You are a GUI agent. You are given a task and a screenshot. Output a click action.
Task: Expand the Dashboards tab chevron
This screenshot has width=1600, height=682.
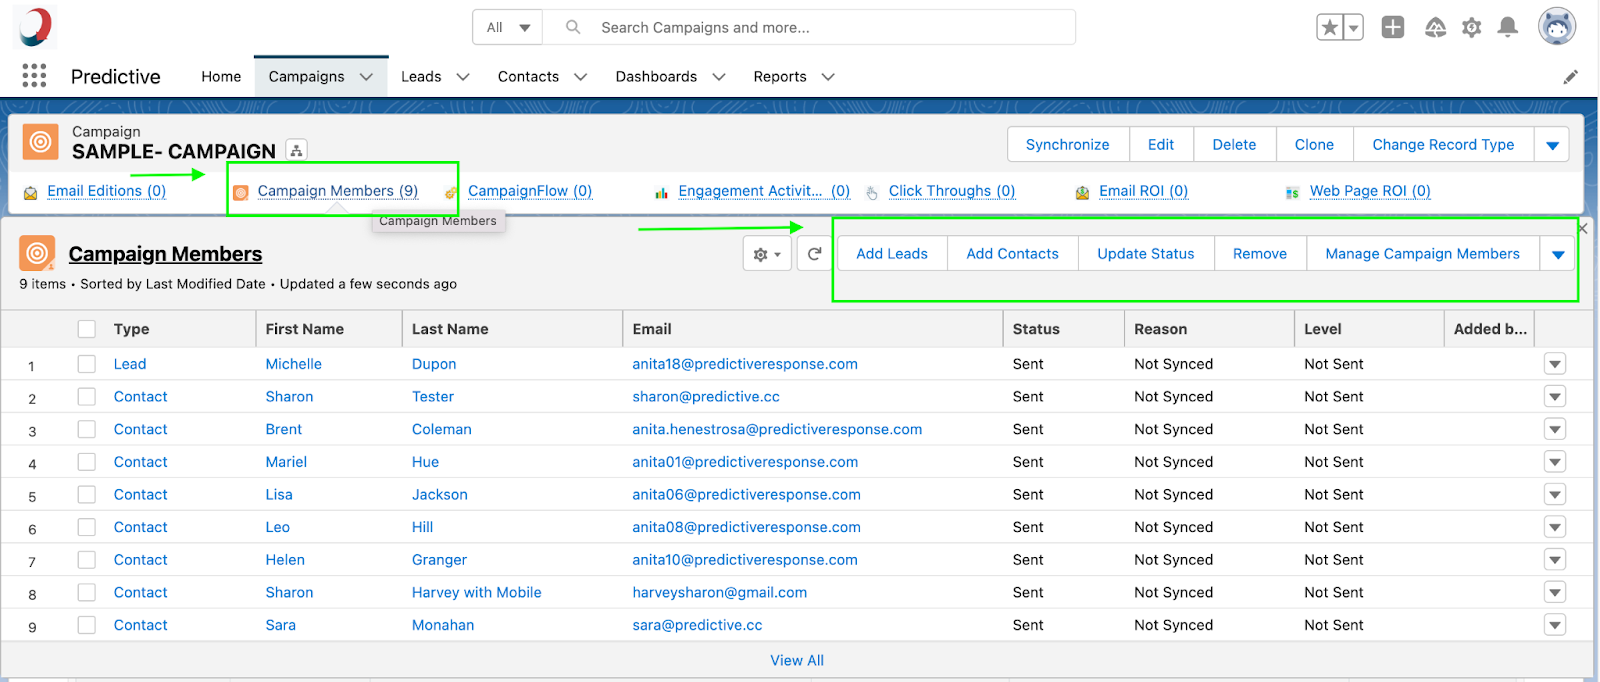coord(718,77)
